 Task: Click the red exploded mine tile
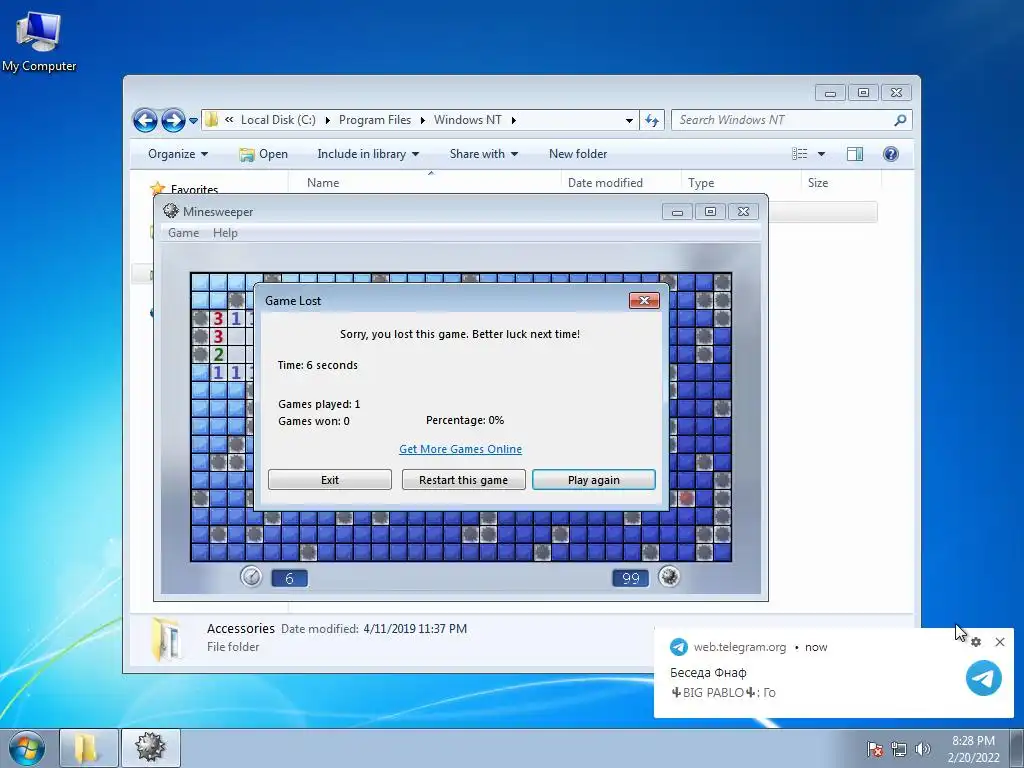pos(686,498)
